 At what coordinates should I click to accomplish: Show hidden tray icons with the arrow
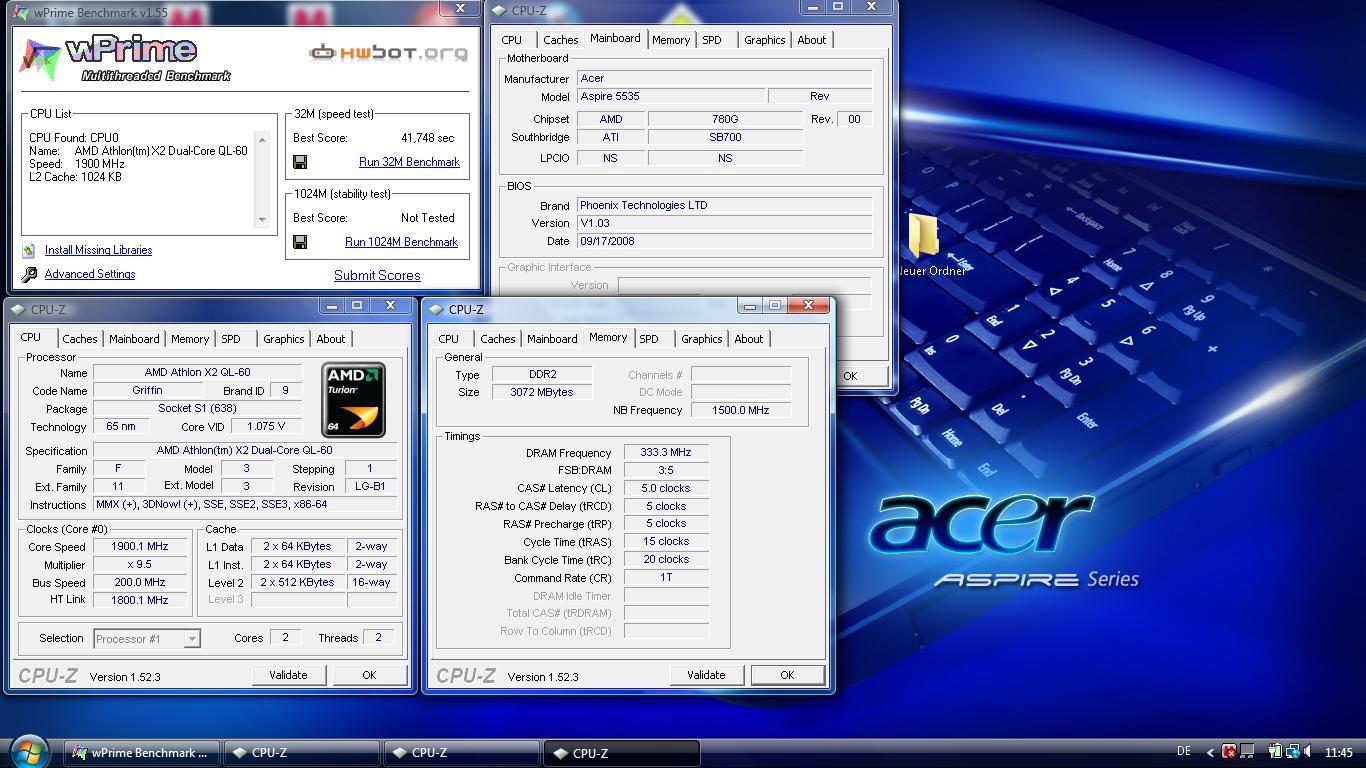[1210, 753]
